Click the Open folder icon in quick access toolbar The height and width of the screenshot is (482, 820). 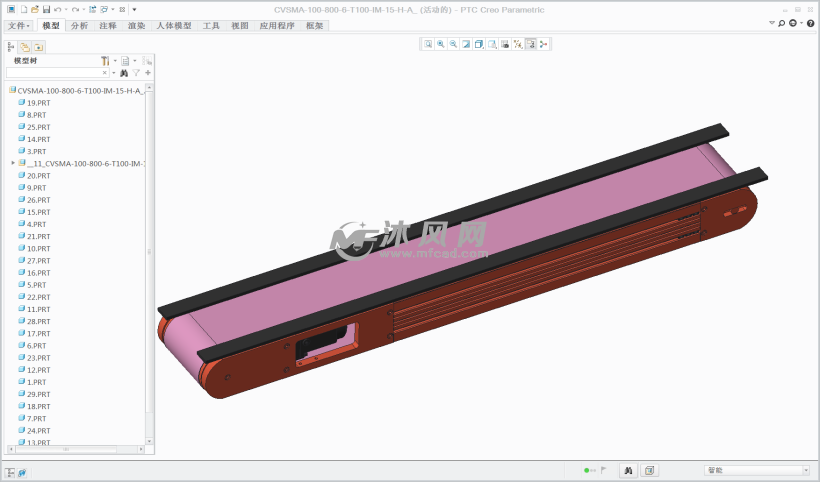point(34,9)
